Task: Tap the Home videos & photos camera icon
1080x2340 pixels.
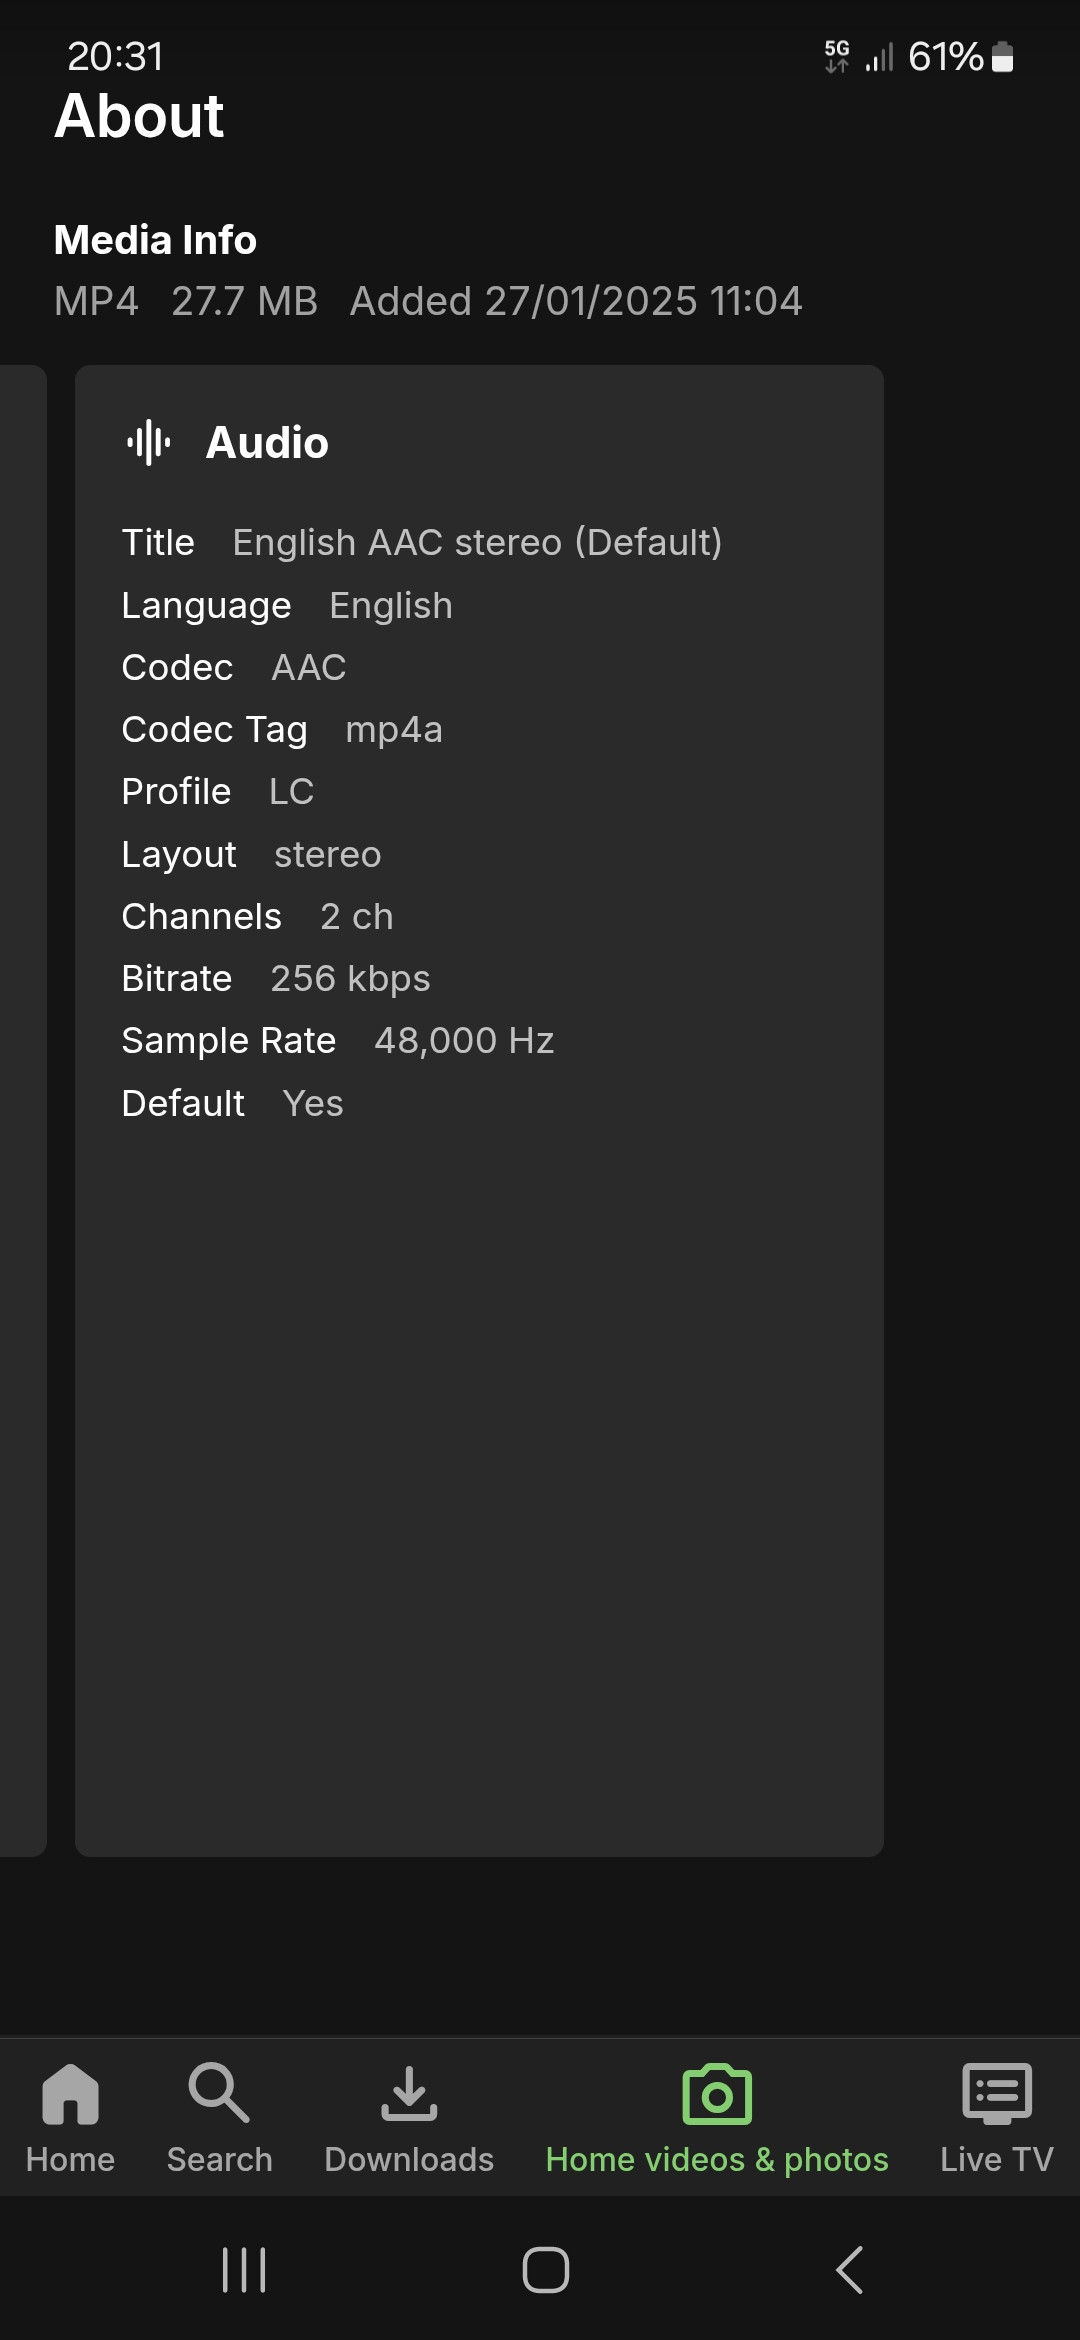Action: click(717, 2093)
